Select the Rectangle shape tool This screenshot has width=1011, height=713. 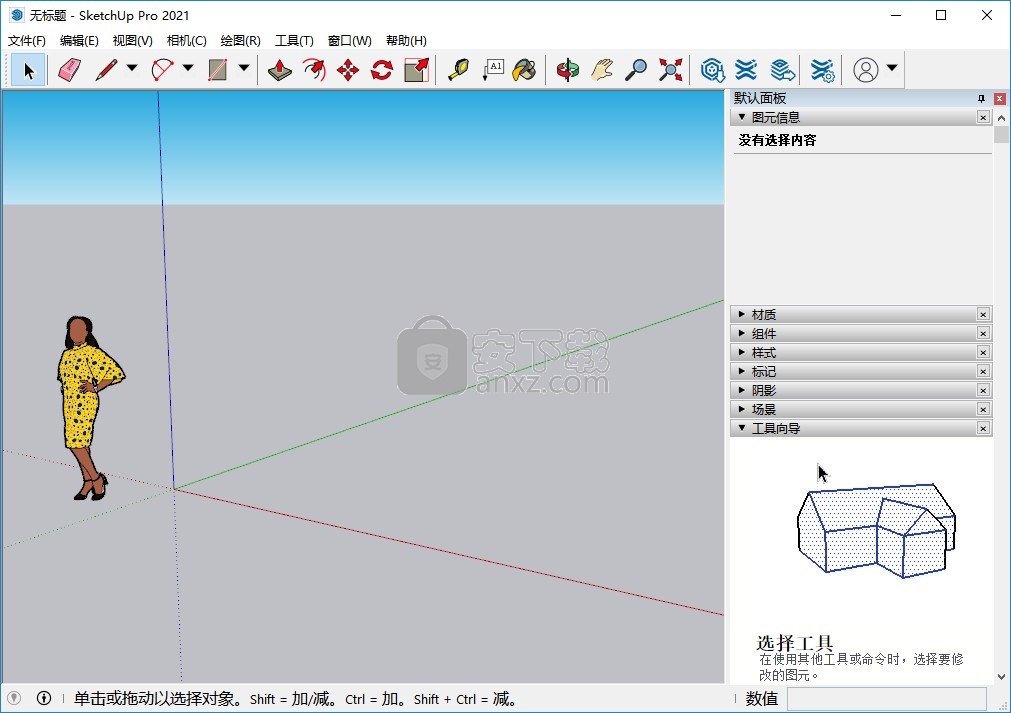[218, 70]
